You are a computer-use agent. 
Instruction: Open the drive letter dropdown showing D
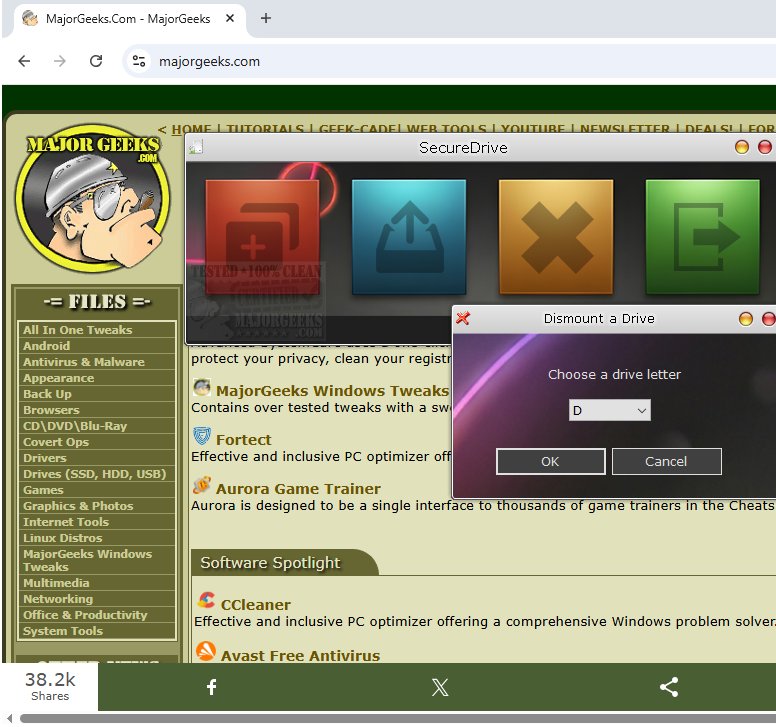point(610,410)
